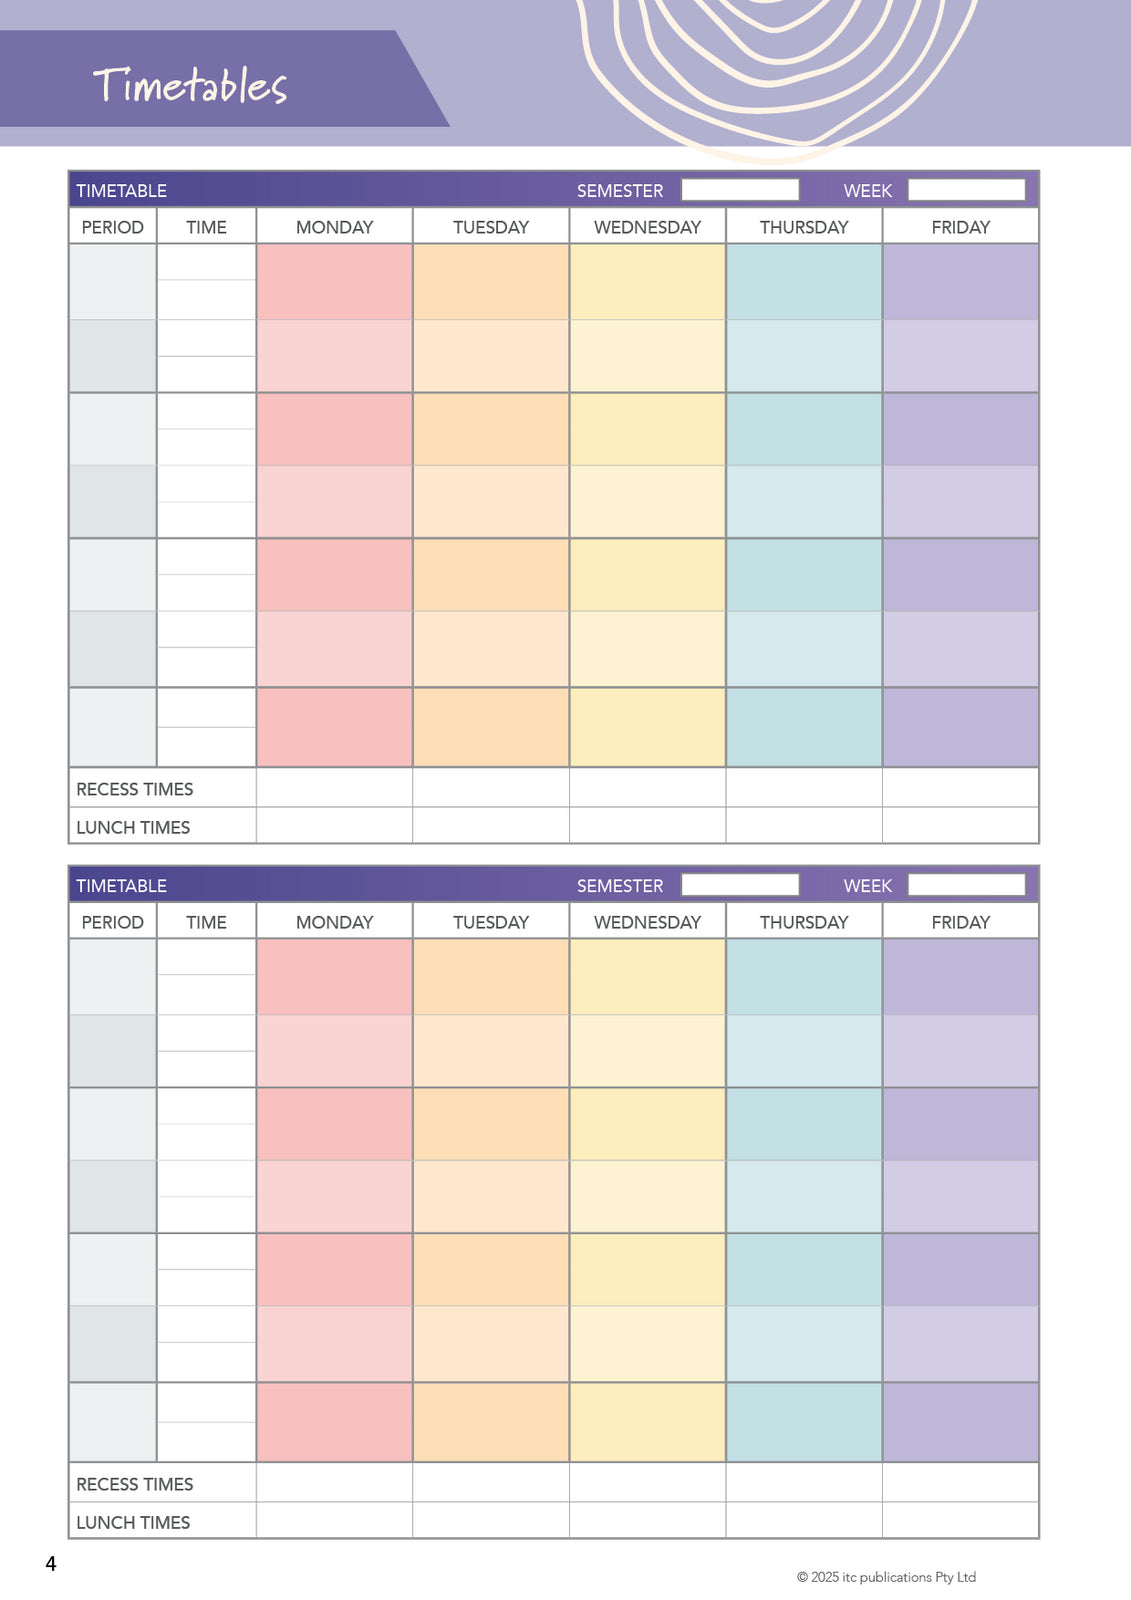This screenshot has height=1600, width=1131.
Task: Click the itc publications copyright text
Action: point(886,1577)
